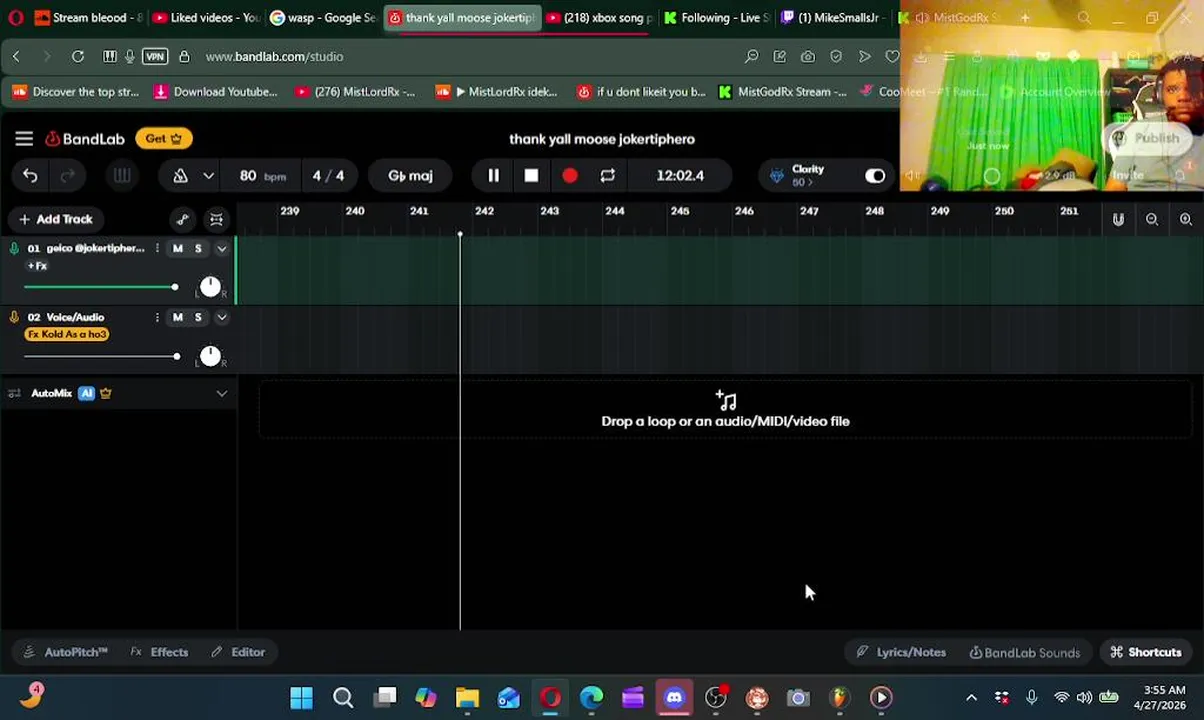This screenshot has width=1204, height=720.
Task: Open track 02 options three-dot menu
Action: [x=157, y=317]
